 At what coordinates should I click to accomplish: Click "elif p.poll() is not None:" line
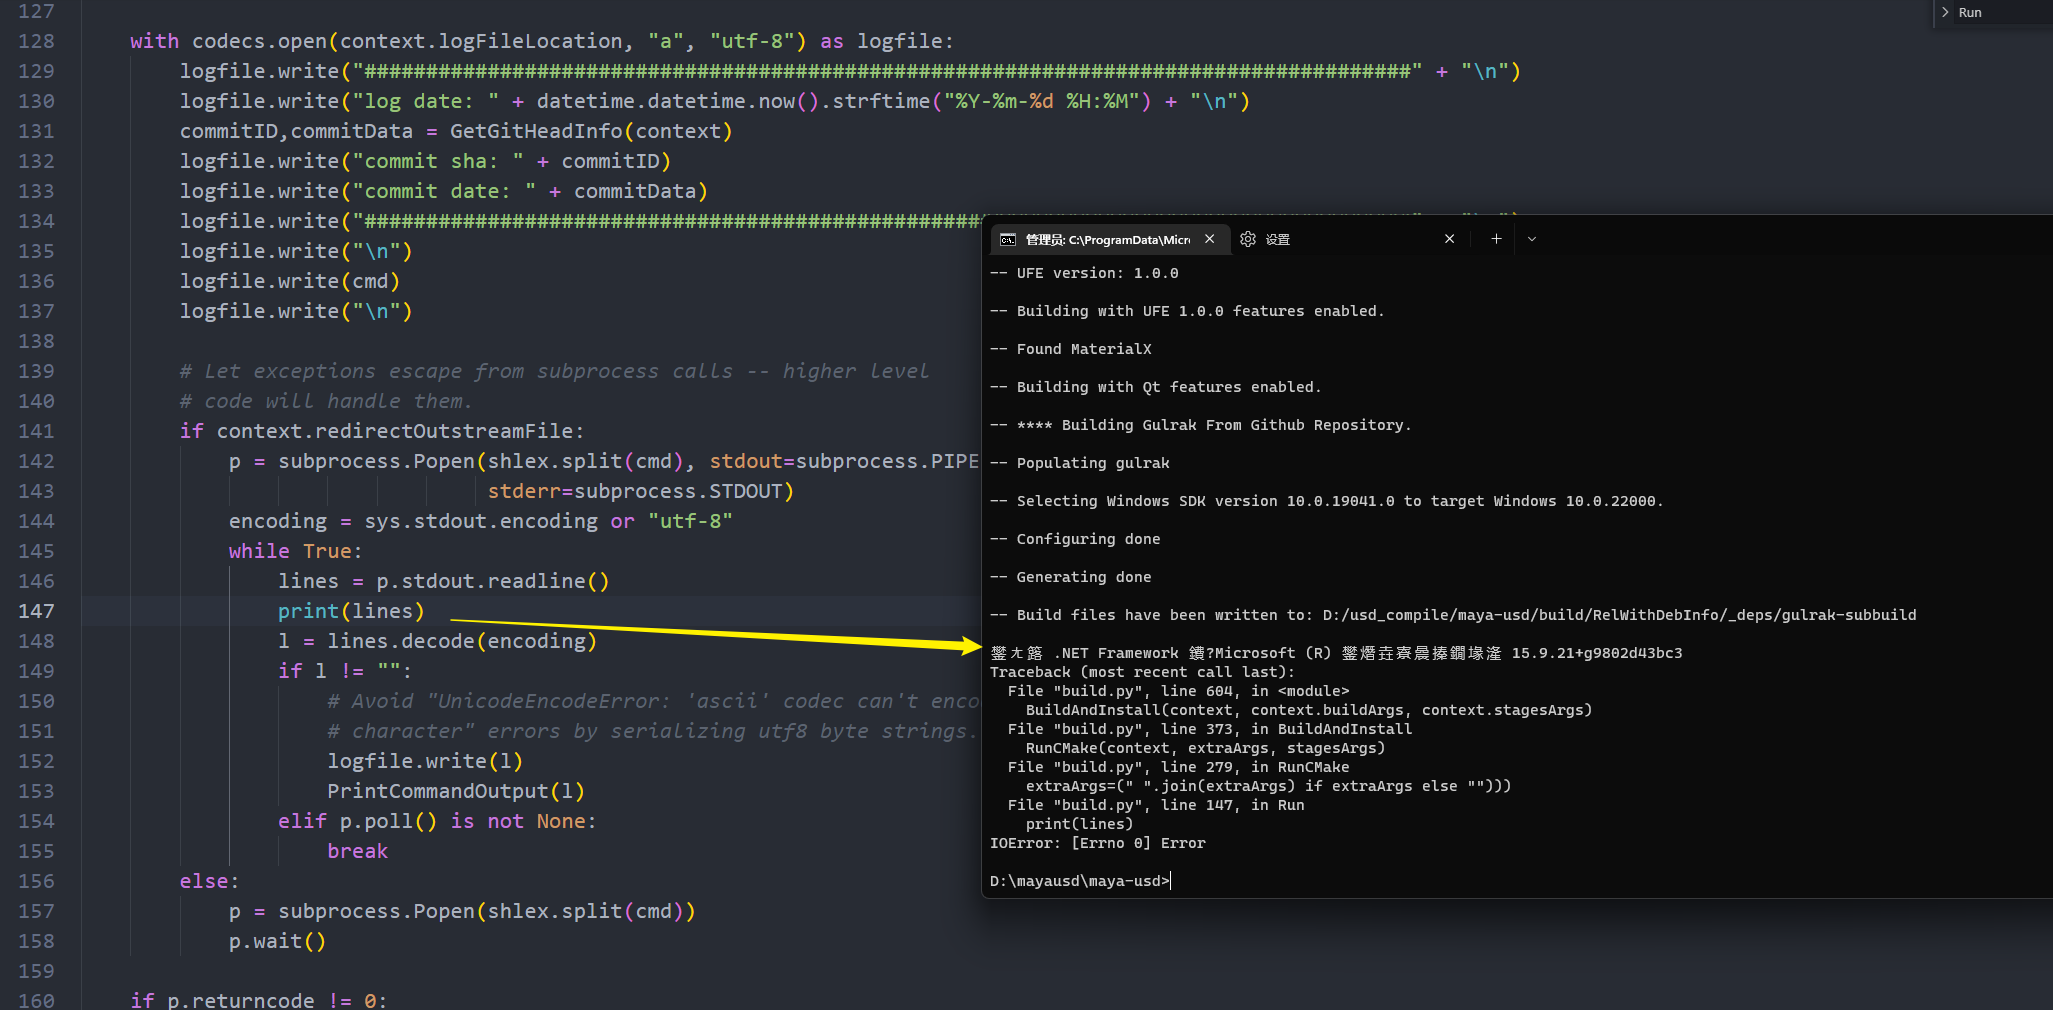[x=437, y=821]
